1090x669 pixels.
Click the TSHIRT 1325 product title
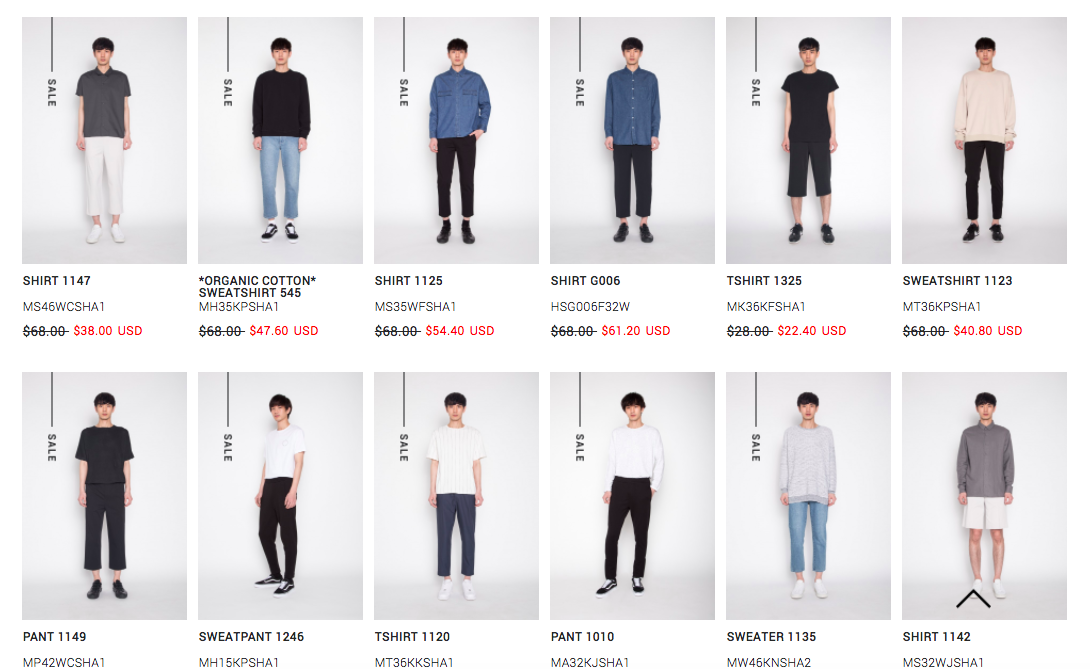pyautogui.click(x=764, y=281)
